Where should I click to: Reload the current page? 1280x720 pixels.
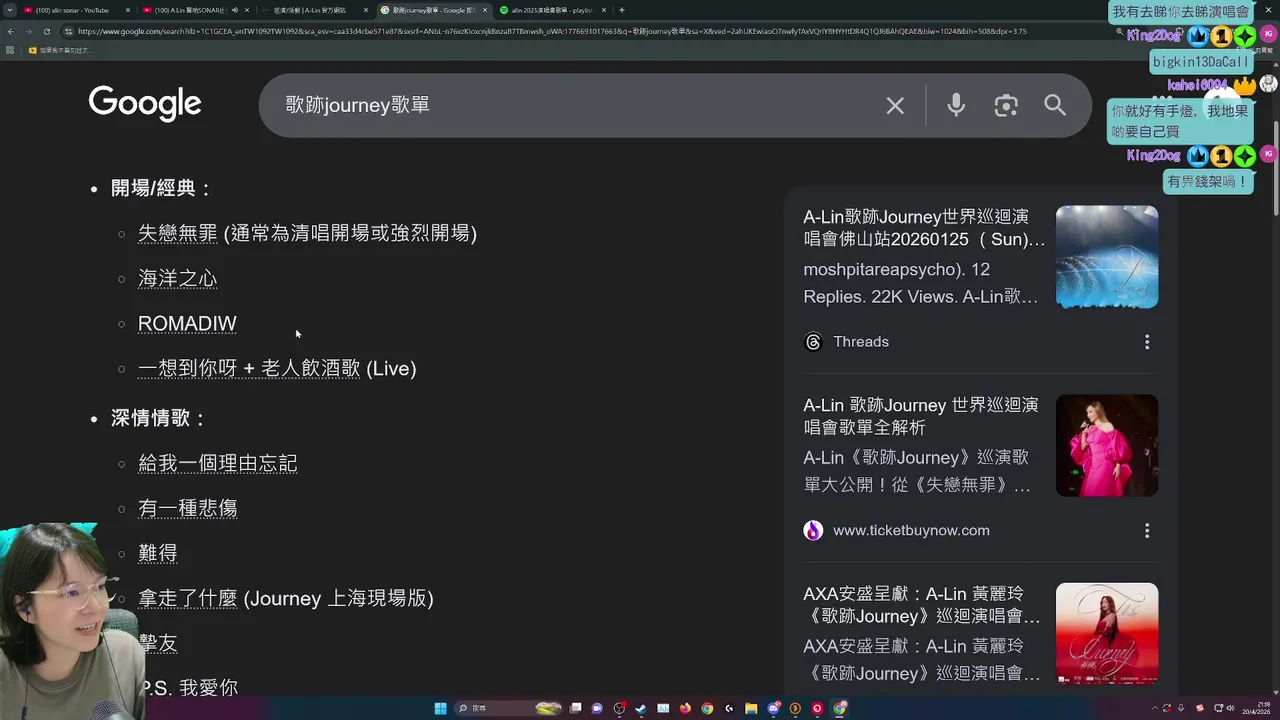pos(46,31)
